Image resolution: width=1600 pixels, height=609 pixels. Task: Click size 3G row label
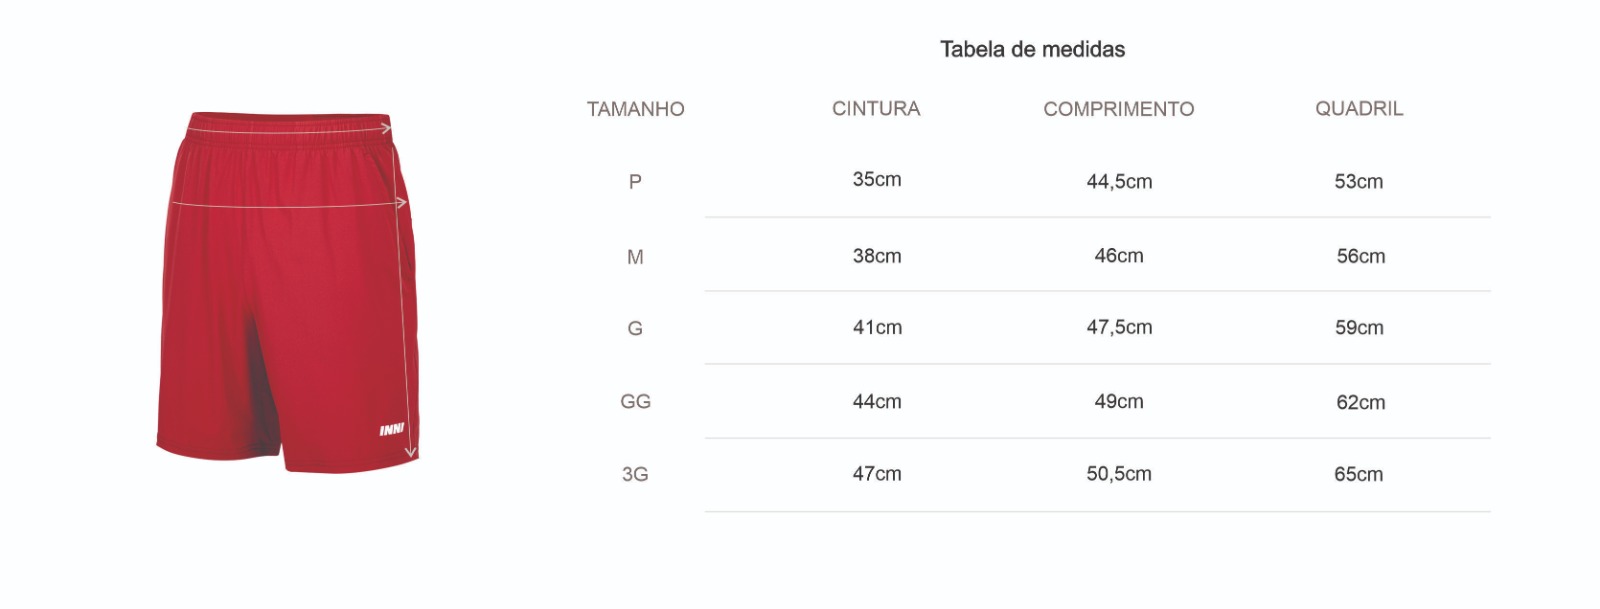[635, 474]
